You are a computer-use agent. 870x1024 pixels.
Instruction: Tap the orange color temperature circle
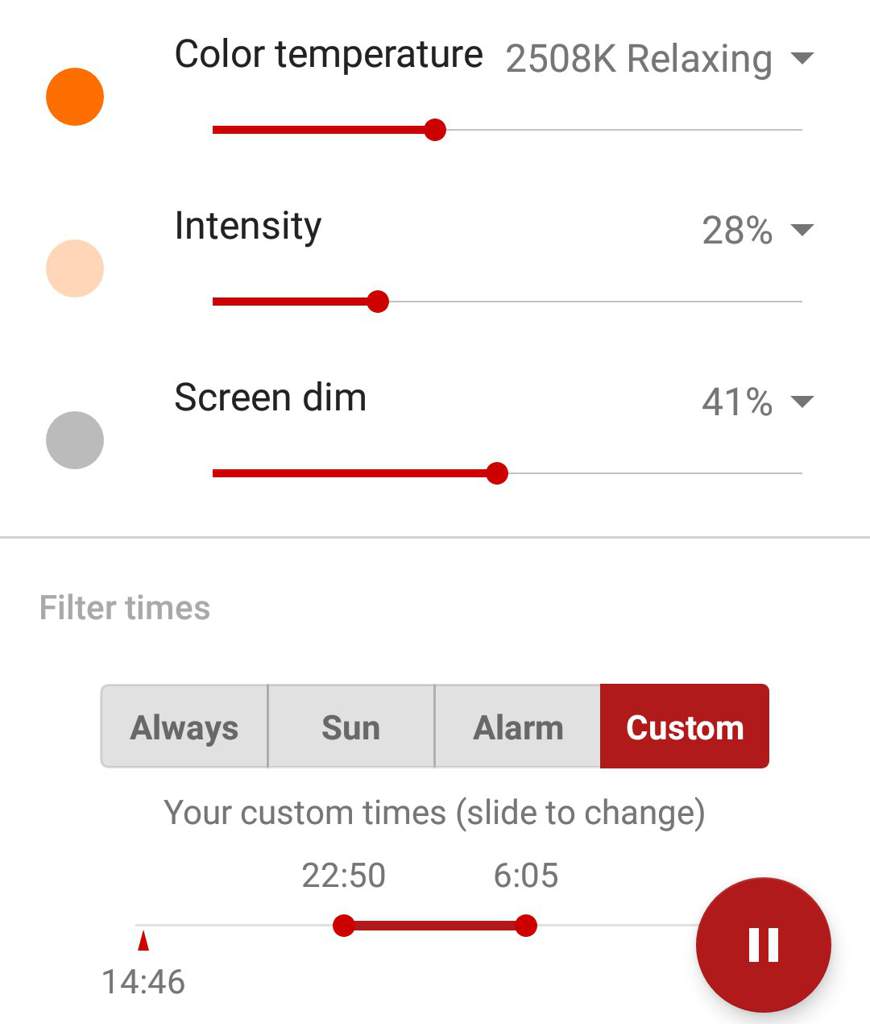(x=74, y=97)
